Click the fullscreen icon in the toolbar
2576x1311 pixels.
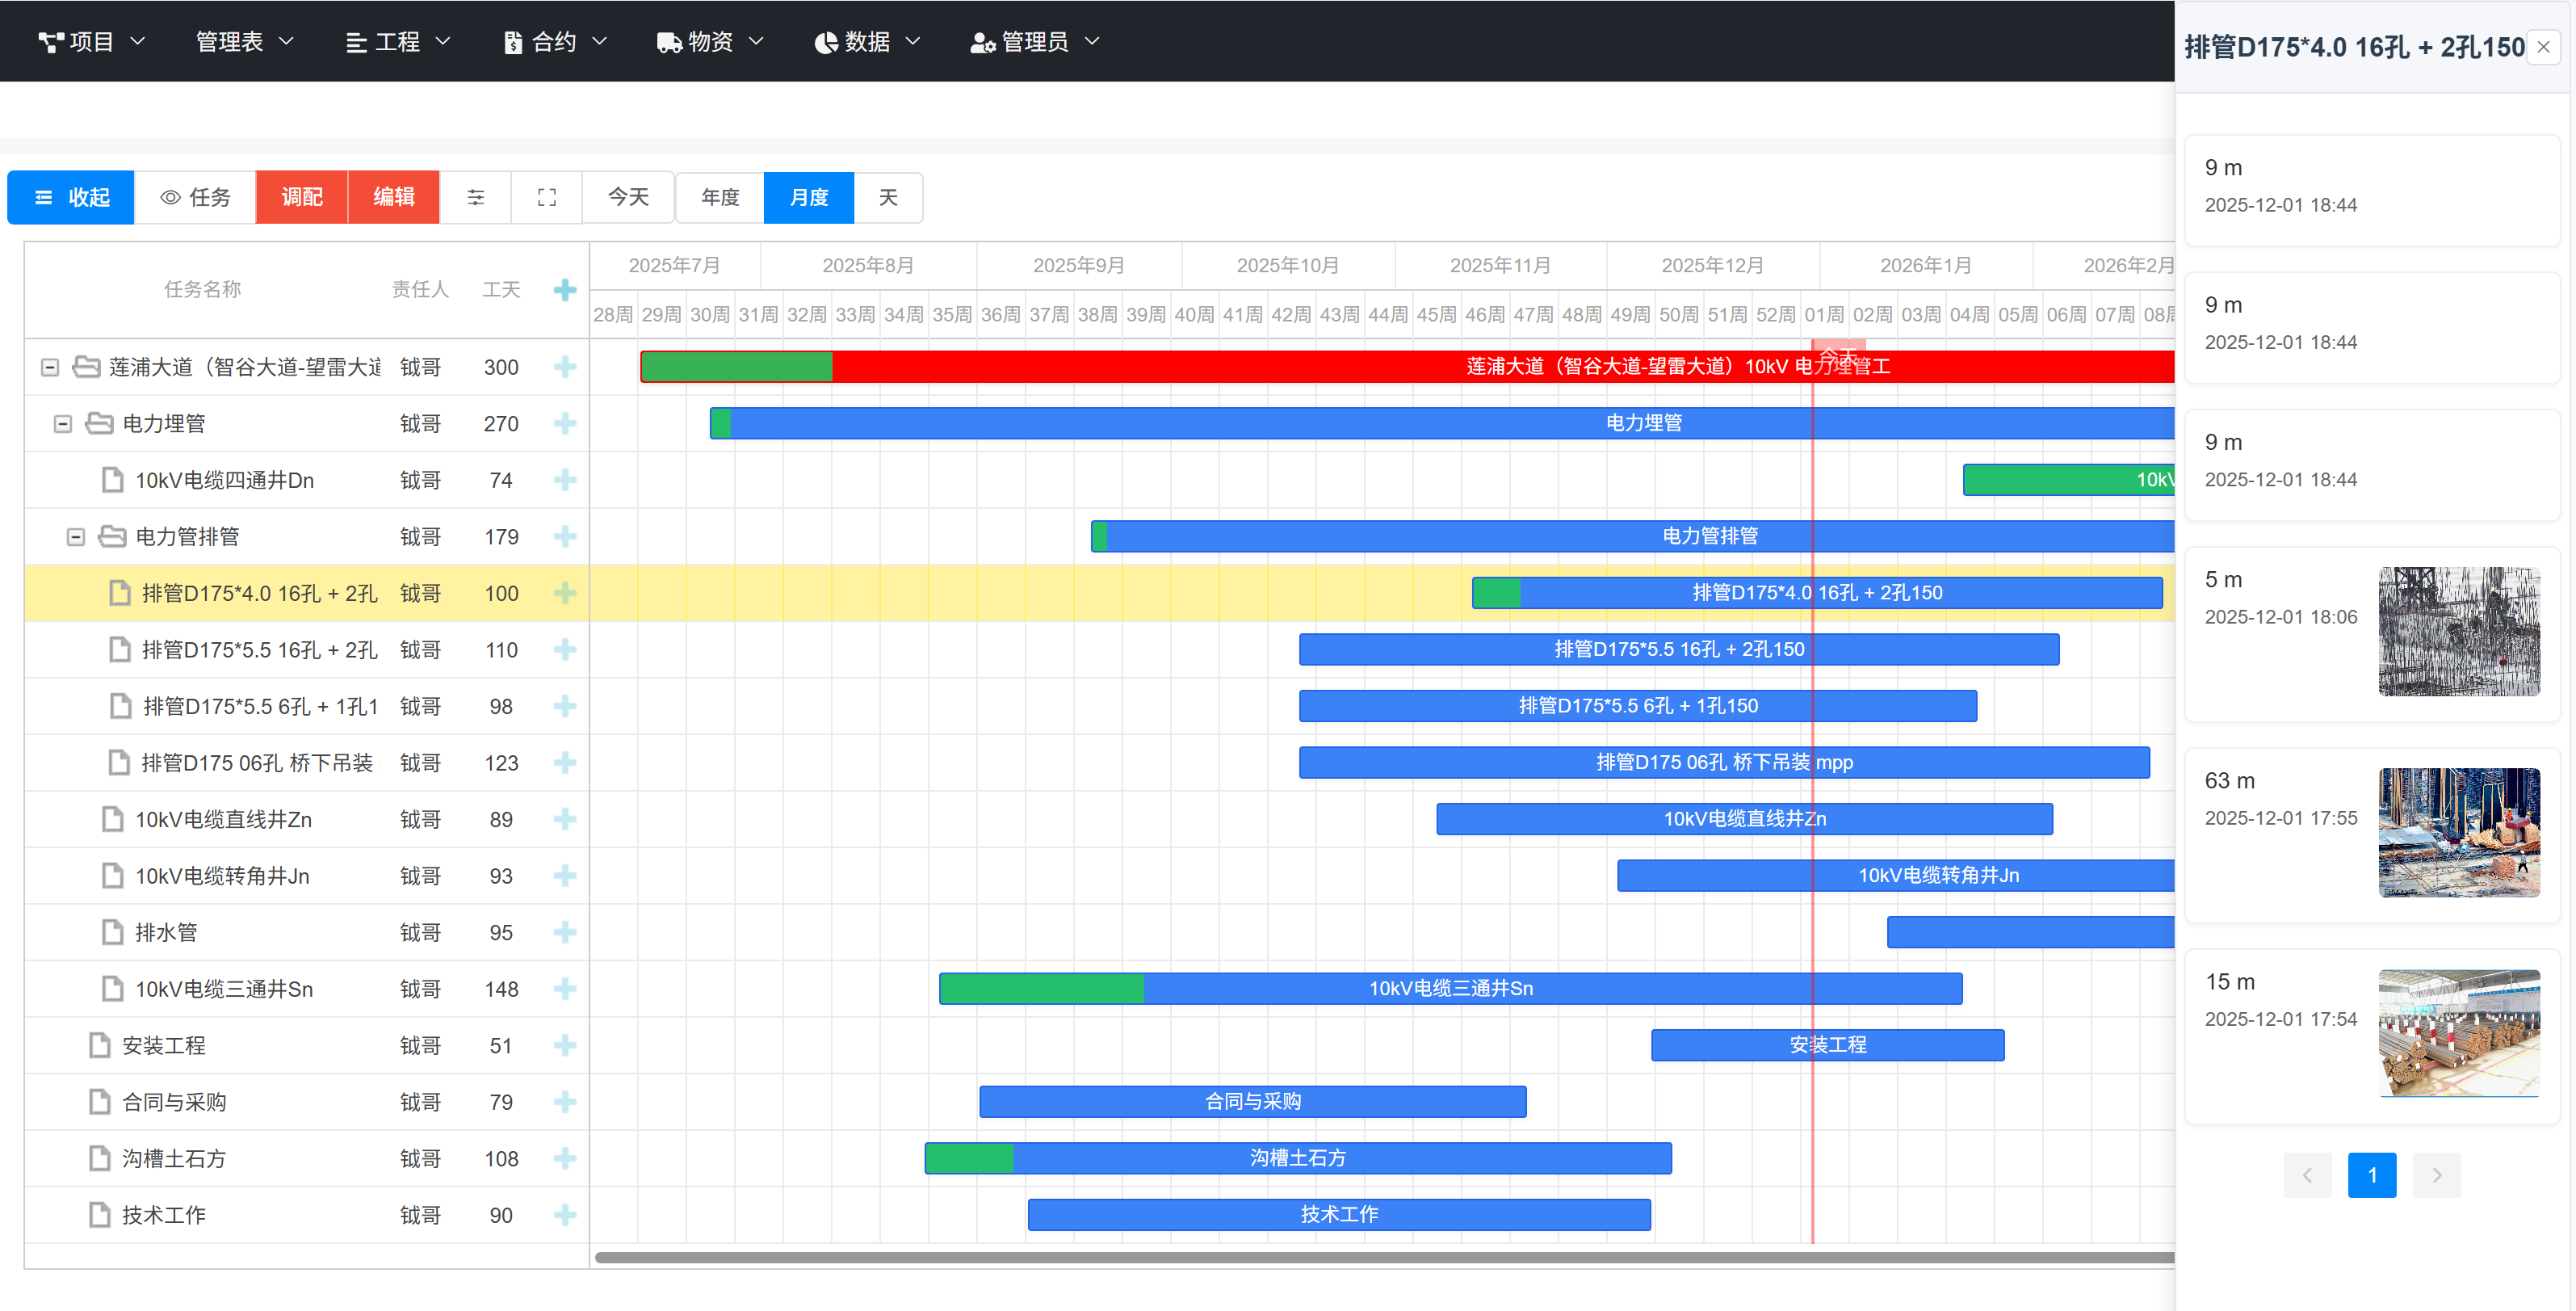click(x=547, y=197)
